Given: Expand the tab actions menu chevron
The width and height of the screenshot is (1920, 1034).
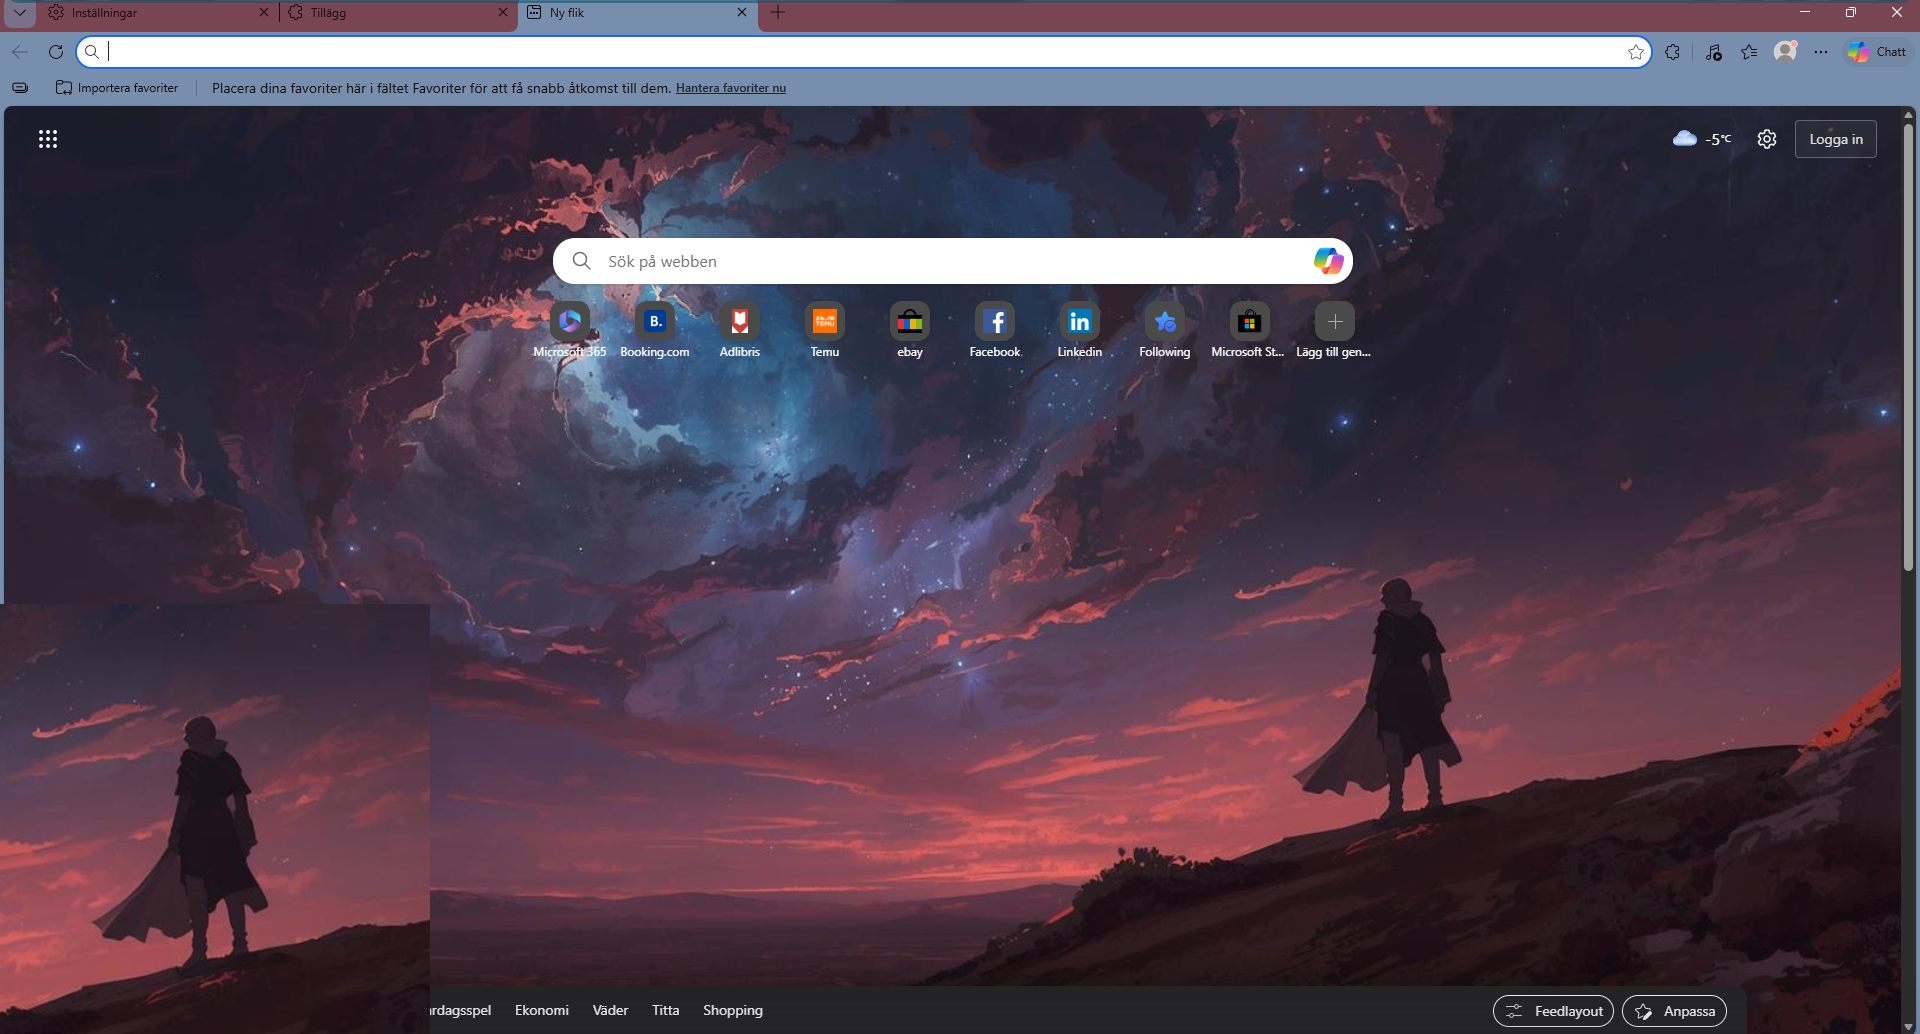Looking at the screenshot, I should point(20,13).
